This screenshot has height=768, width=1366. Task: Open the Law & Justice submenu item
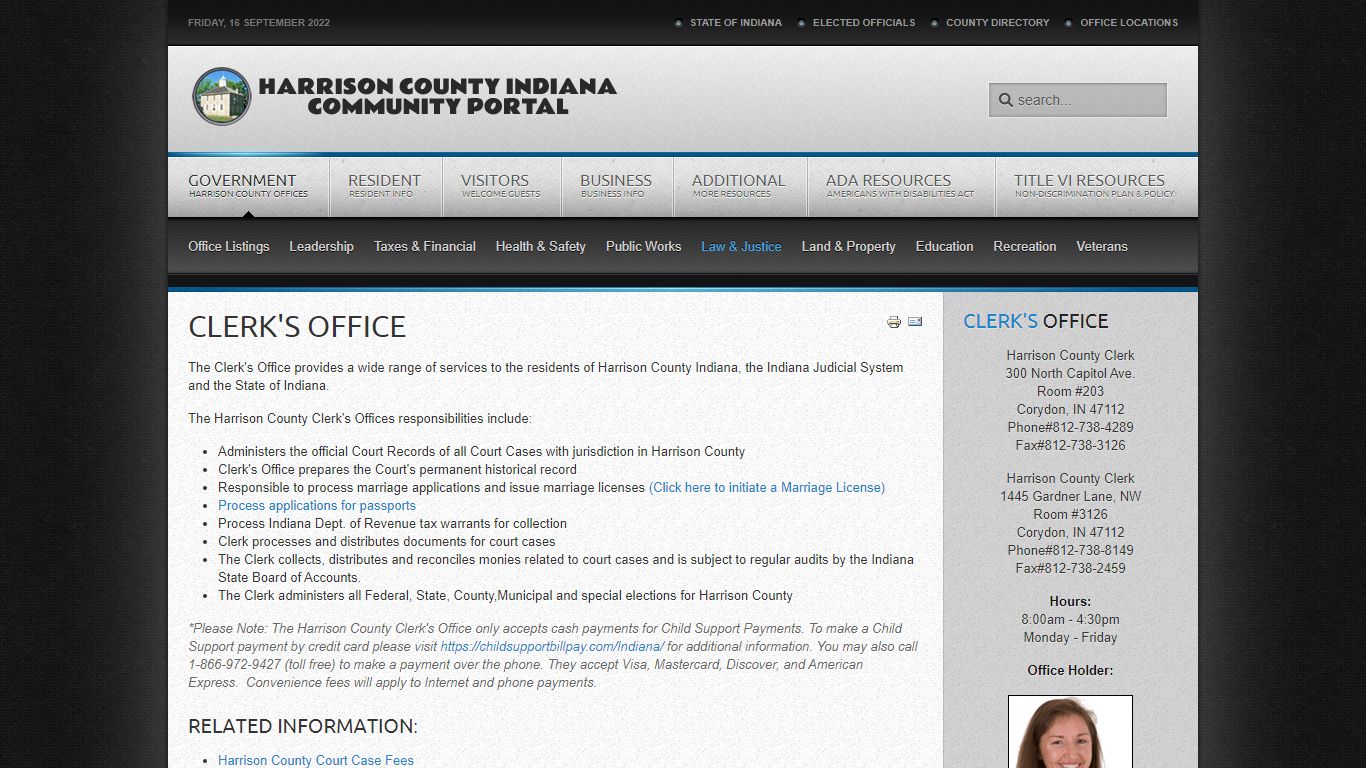pyautogui.click(x=741, y=246)
